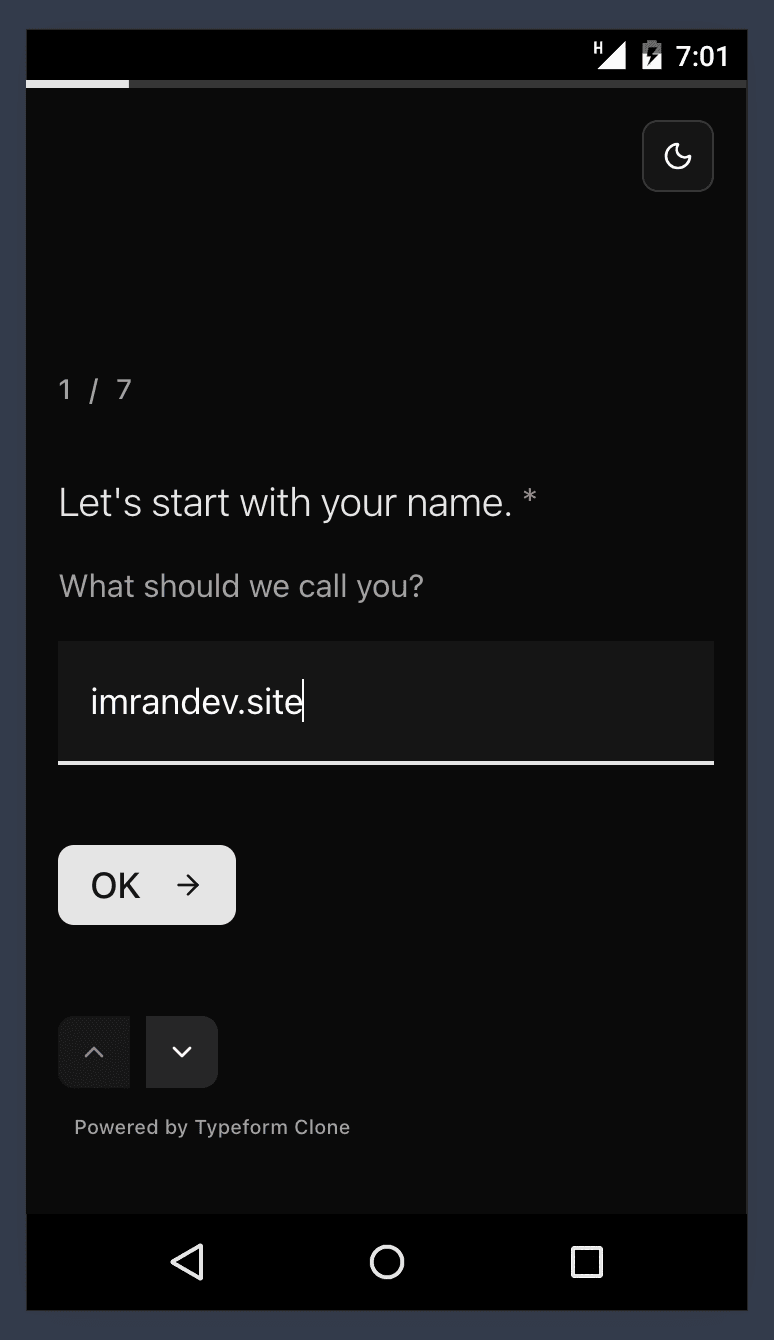The width and height of the screenshot is (774, 1340).
Task: Click the "What should we call you?" subtitle
Action: coord(241,585)
